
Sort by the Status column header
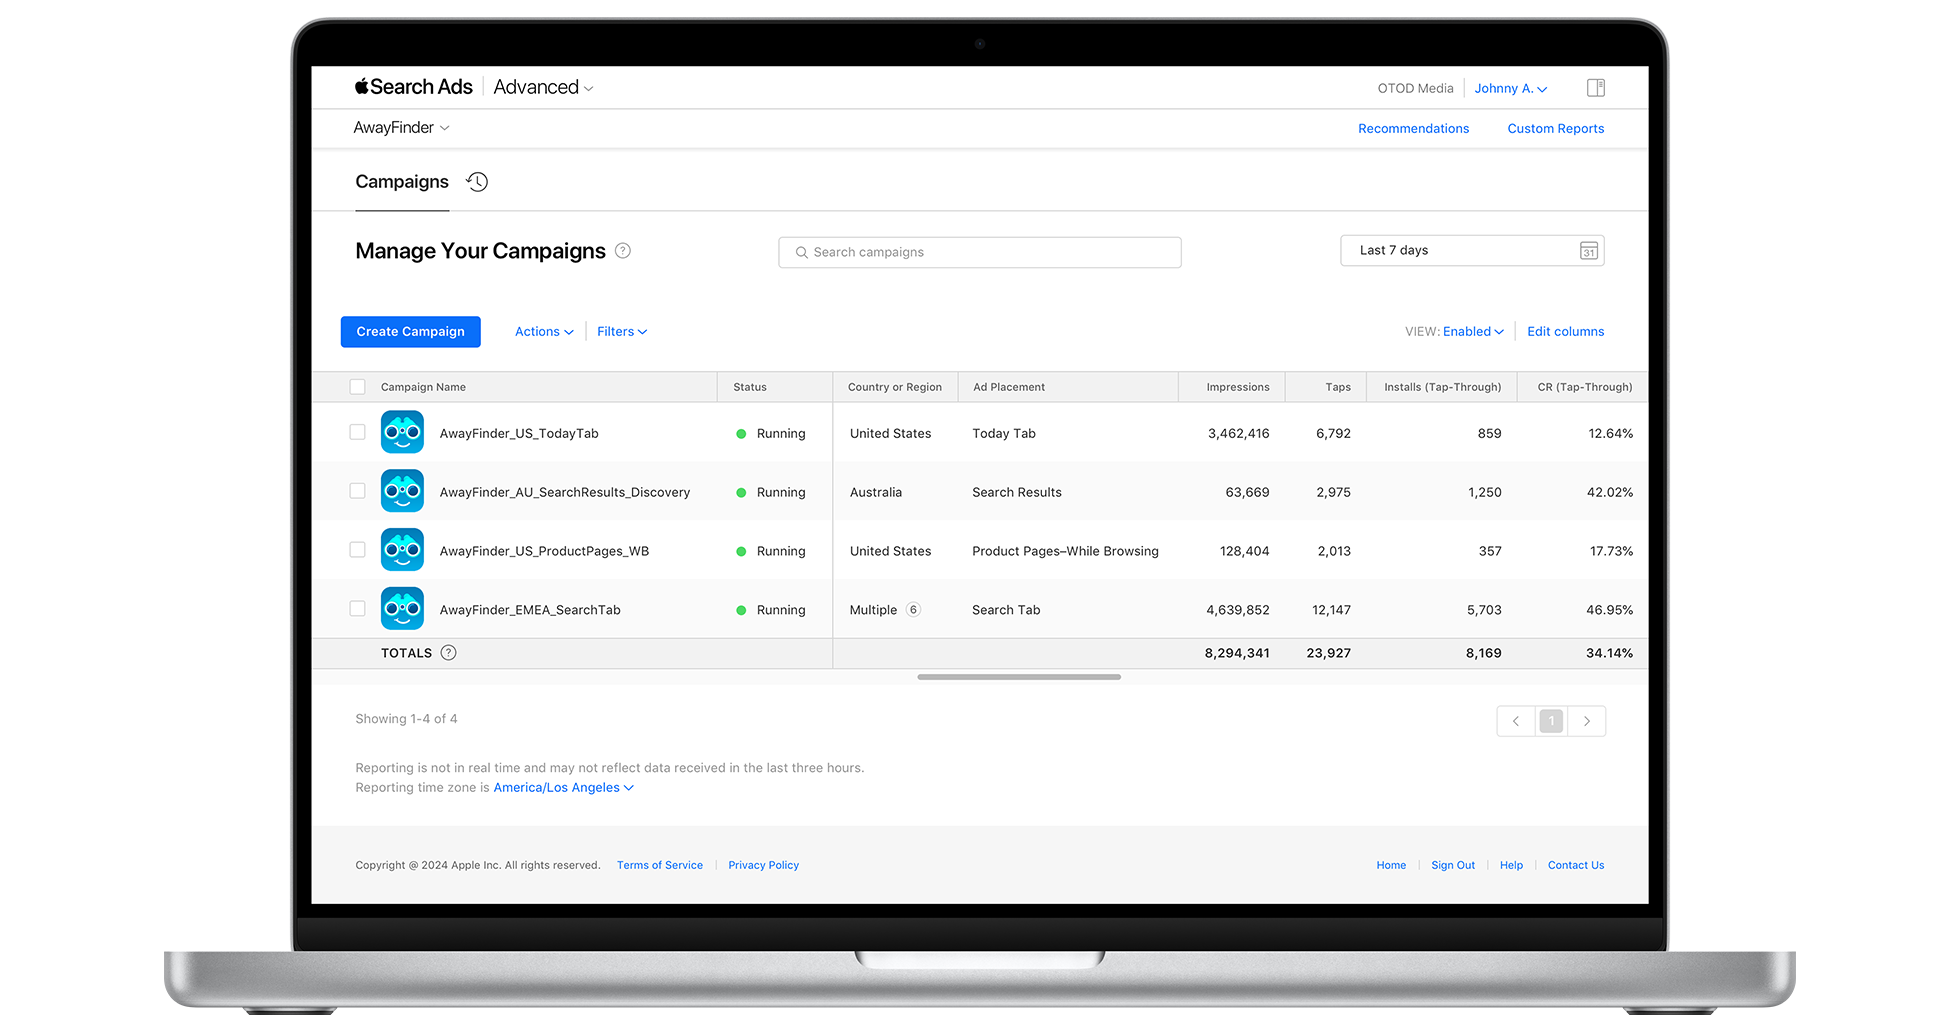pyautogui.click(x=750, y=388)
